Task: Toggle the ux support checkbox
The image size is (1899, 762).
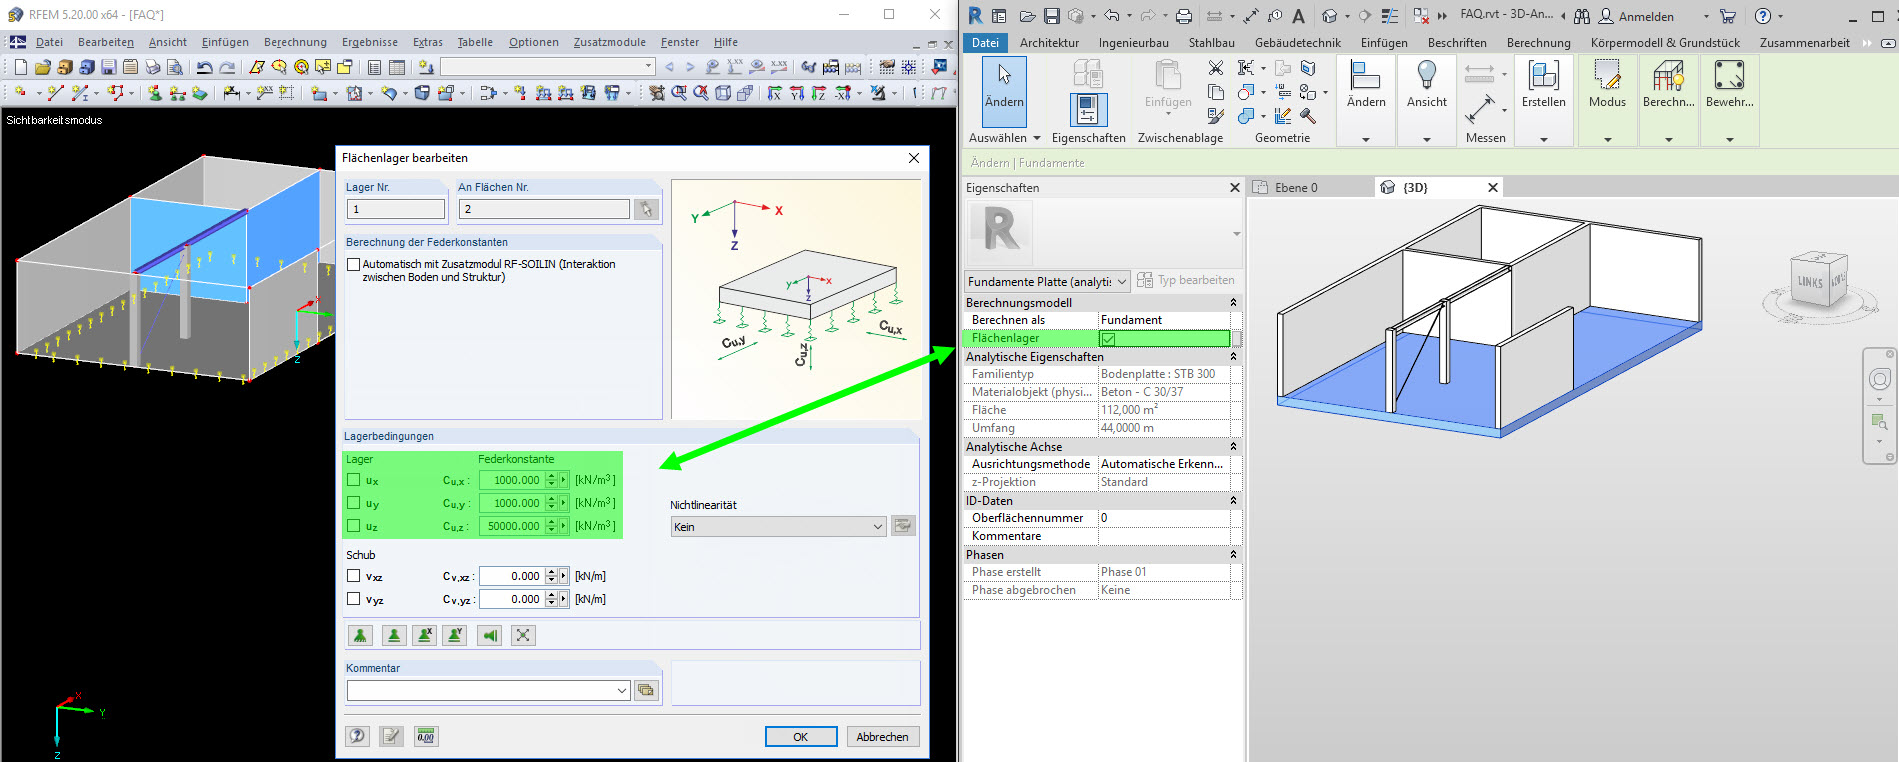Action: (x=353, y=480)
